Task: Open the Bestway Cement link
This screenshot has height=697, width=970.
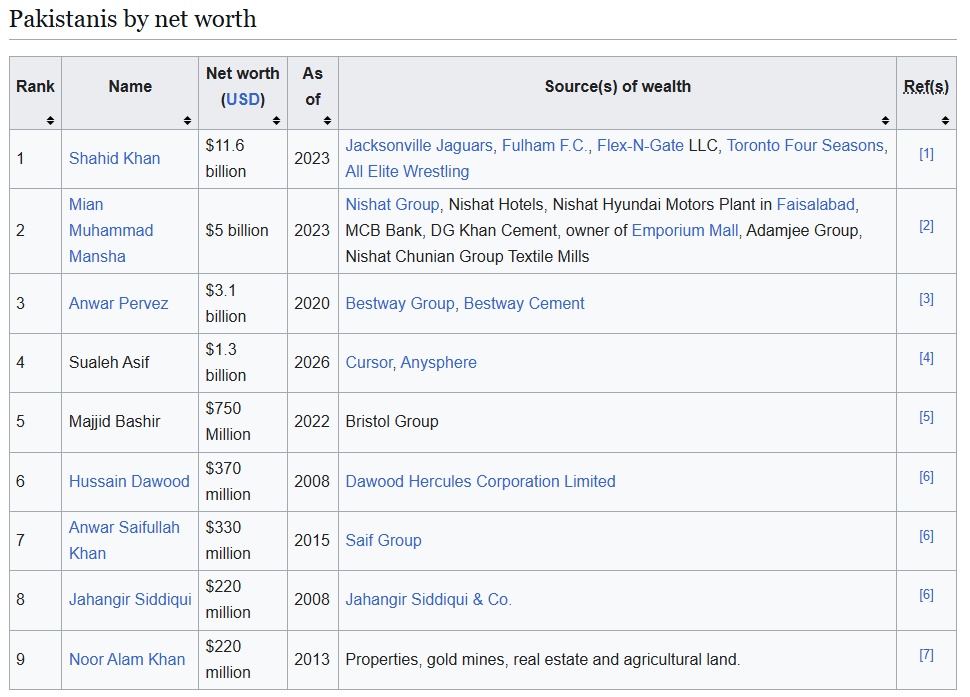Action: click(x=524, y=303)
